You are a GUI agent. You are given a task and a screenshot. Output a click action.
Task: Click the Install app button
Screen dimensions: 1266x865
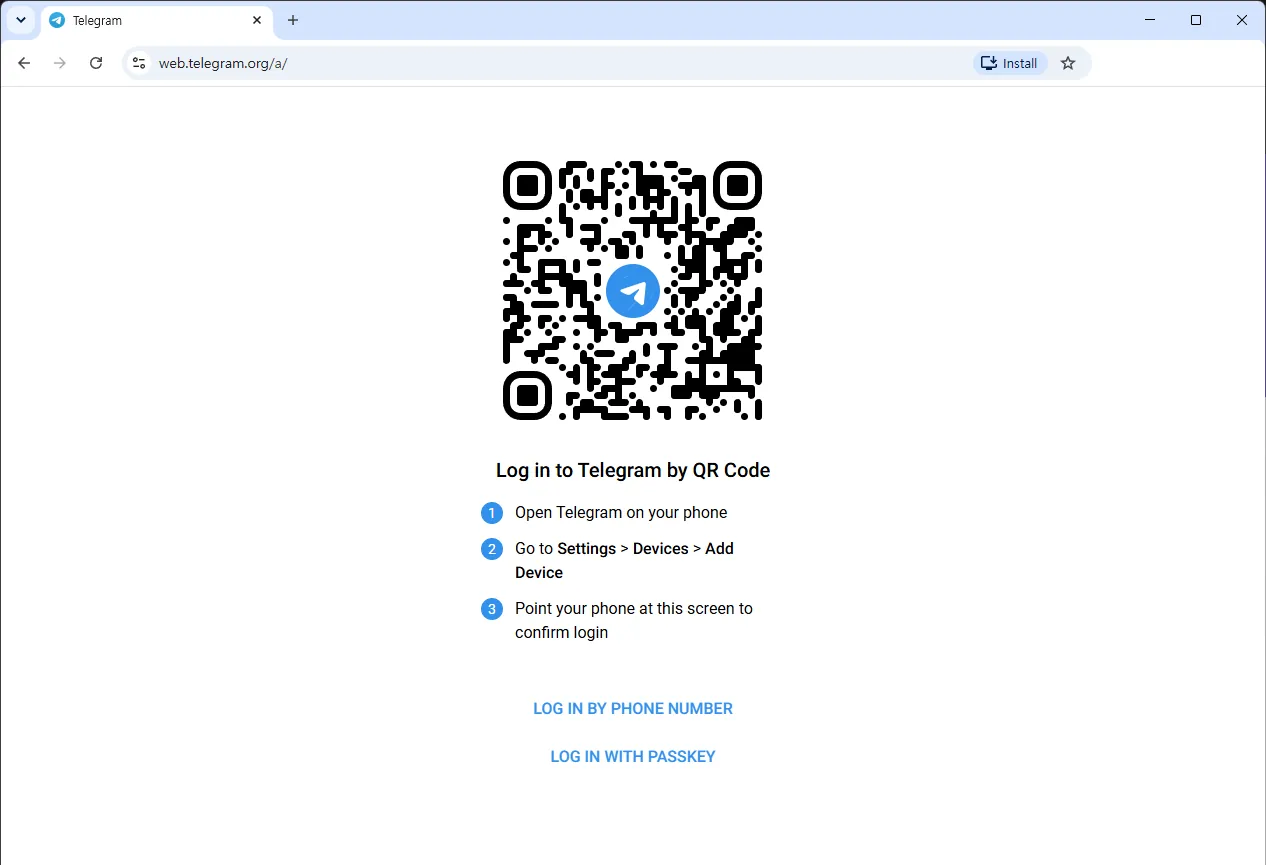[1010, 63]
